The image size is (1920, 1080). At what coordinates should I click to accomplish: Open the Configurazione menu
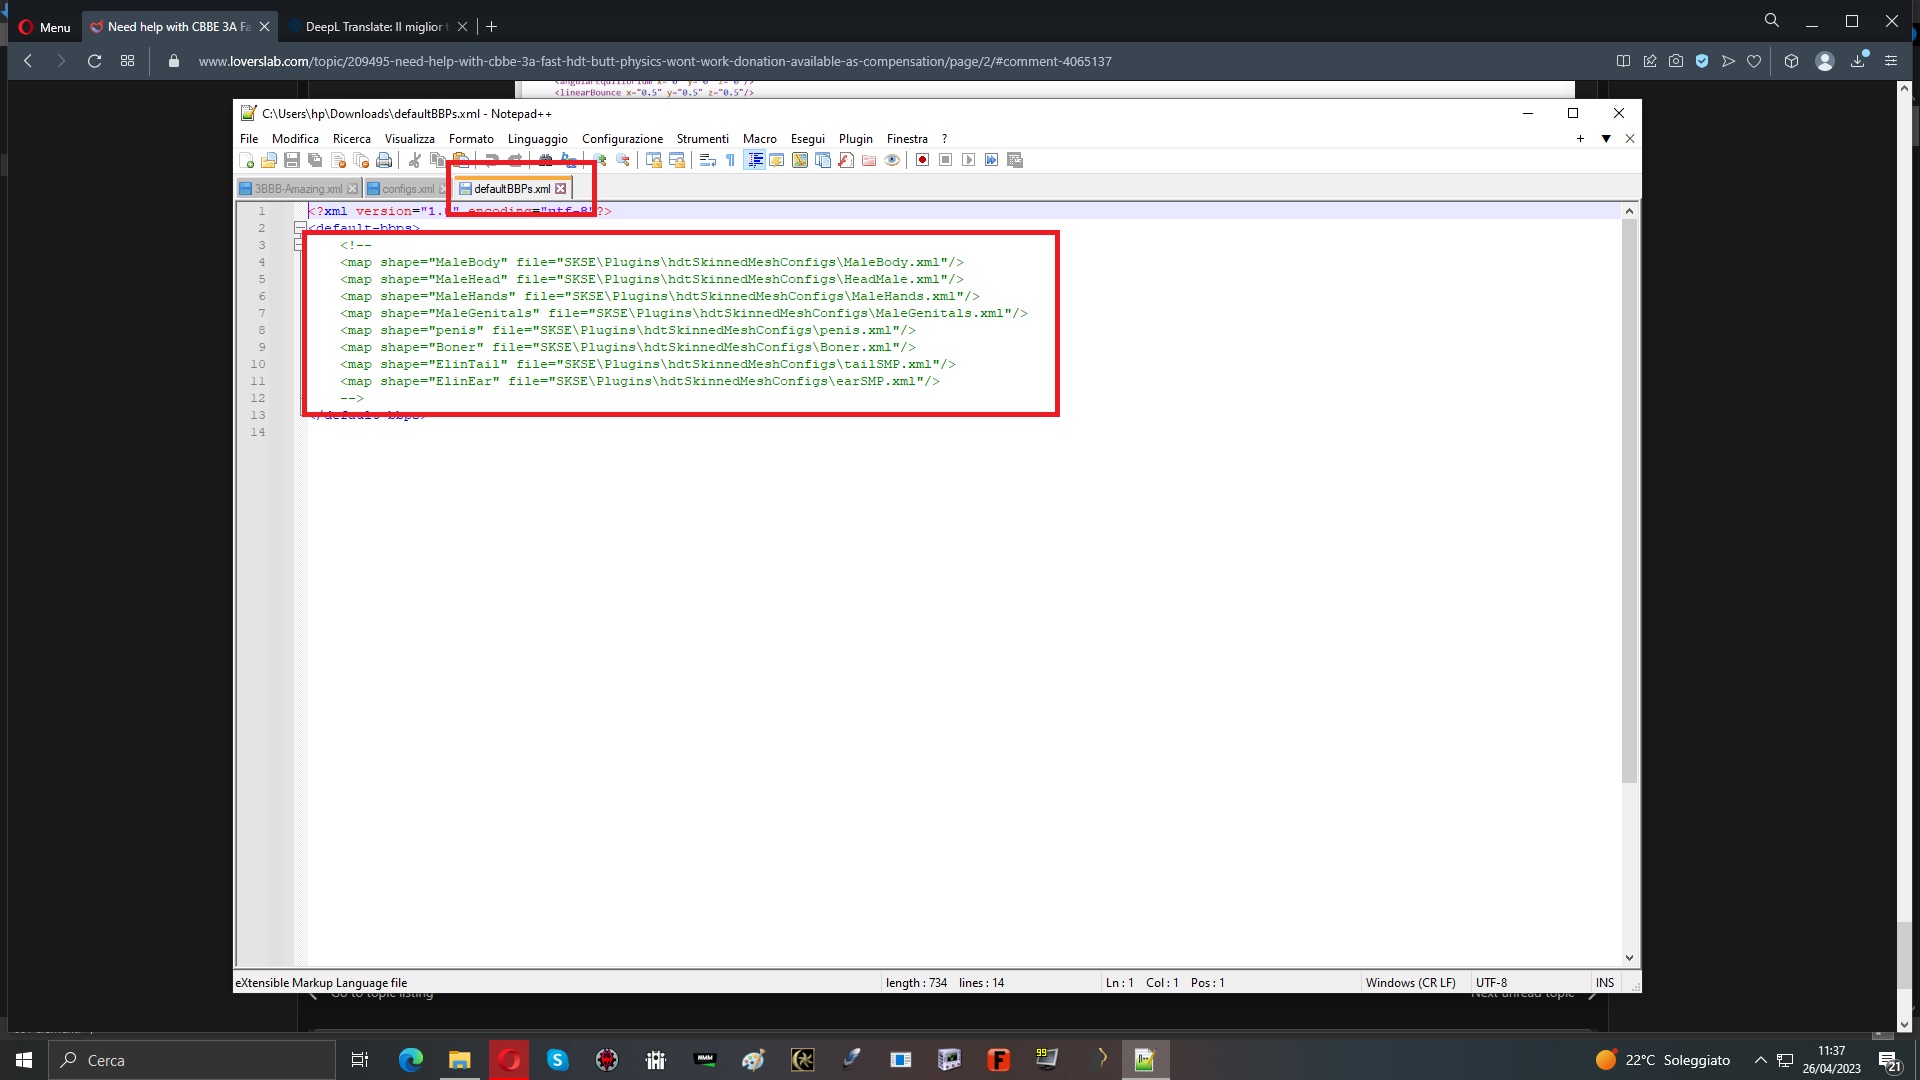pos(623,139)
